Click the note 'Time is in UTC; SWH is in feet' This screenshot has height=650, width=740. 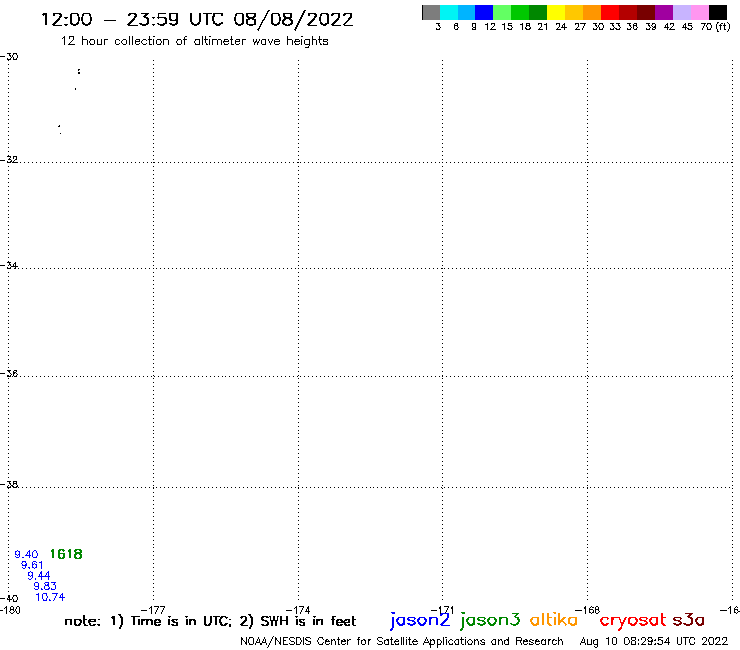click(x=210, y=621)
